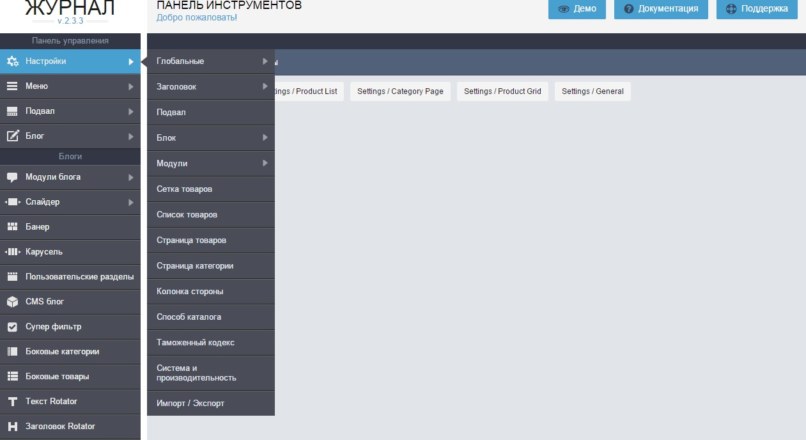Screen dimensions: 806x440
Task: Expand the Блок submenu arrow
Action: click(x=265, y=138)
